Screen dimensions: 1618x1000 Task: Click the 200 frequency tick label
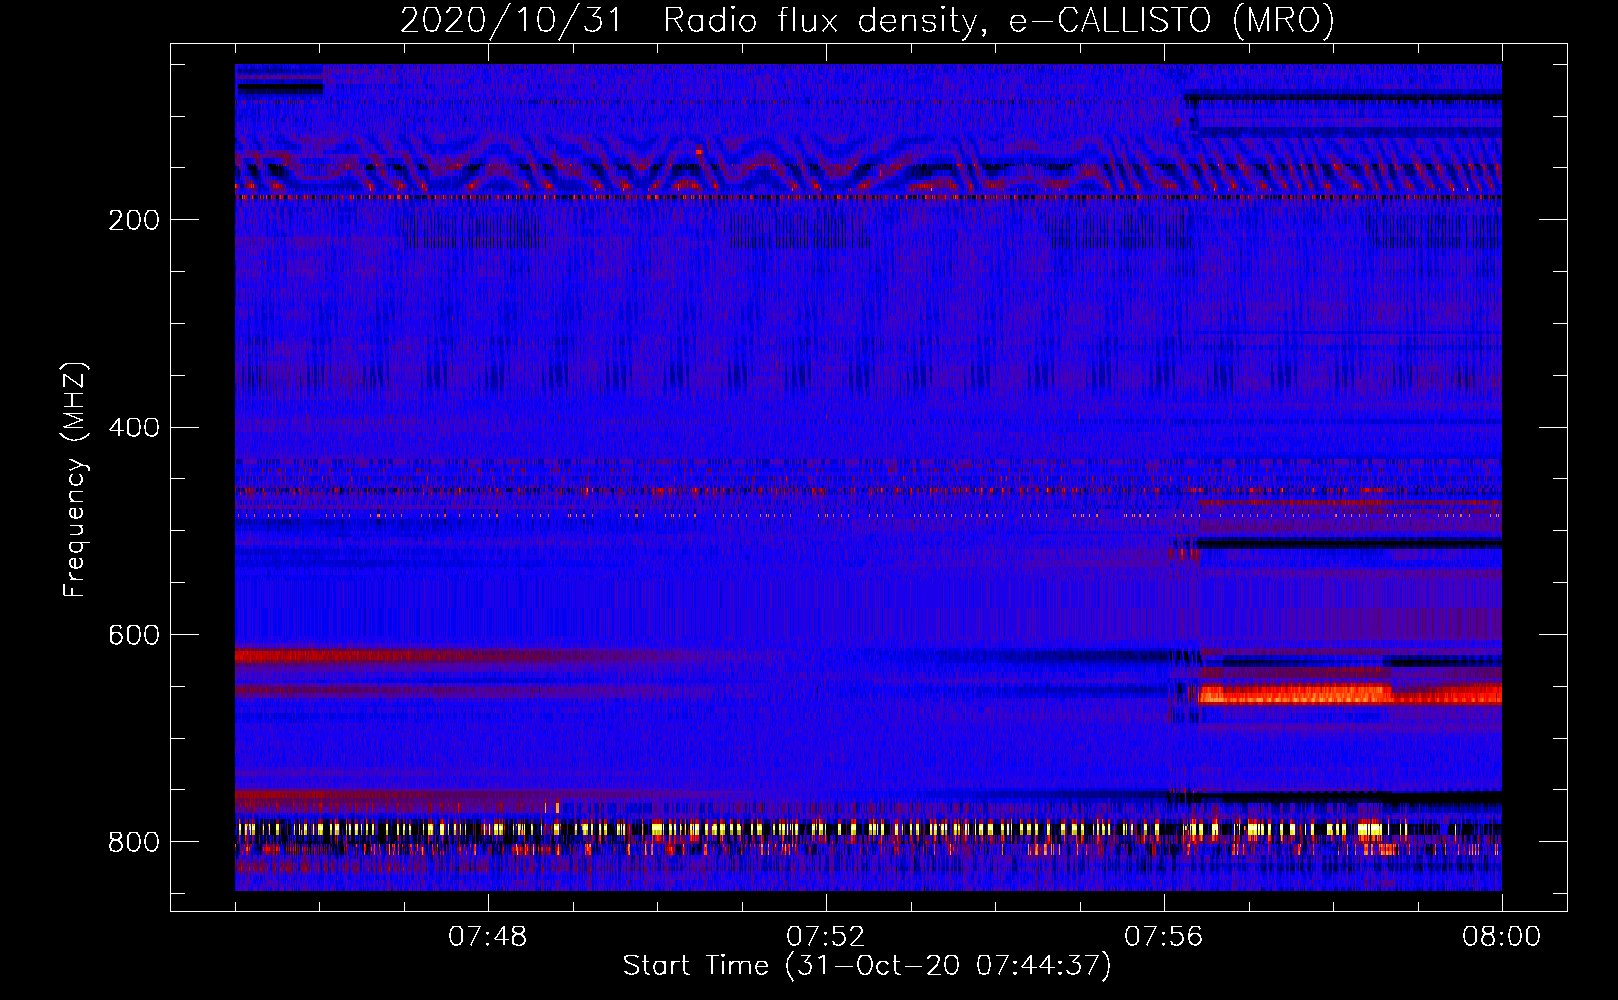click(x=133, y=220)
